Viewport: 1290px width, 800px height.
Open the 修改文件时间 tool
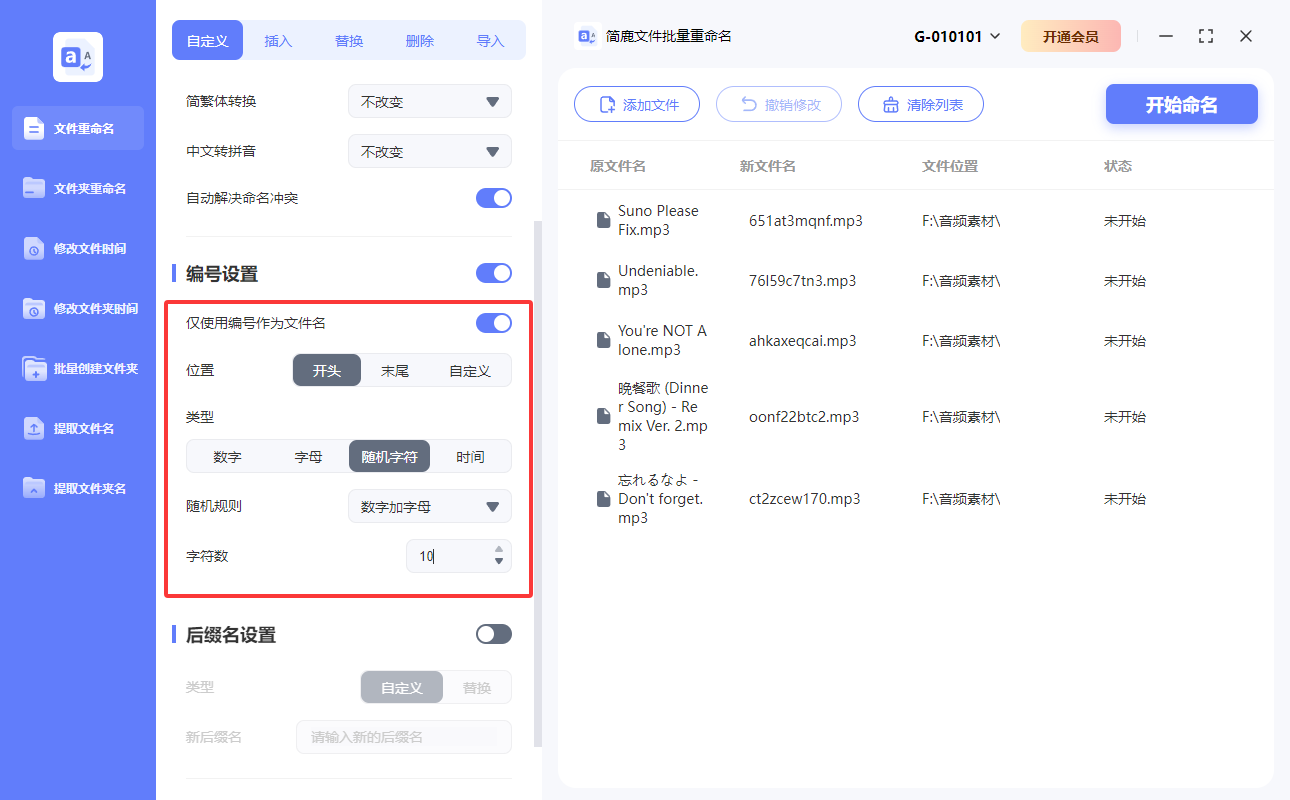click(x=77, y=248)
